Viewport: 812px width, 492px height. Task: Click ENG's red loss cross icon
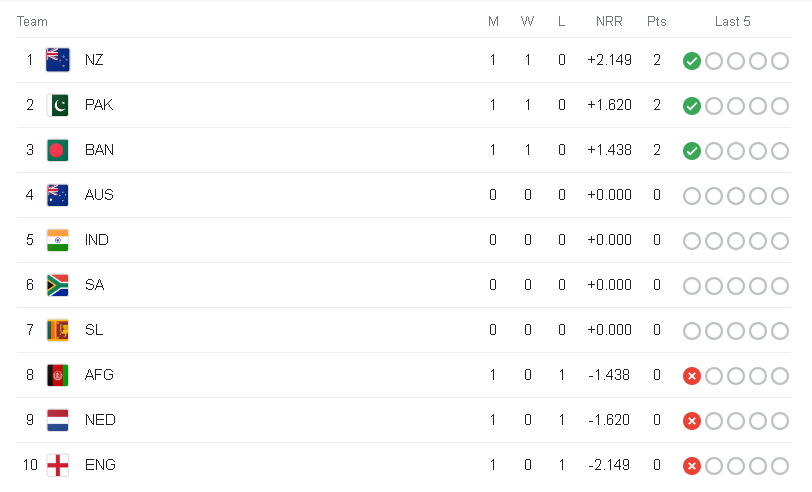pos(691,466)
